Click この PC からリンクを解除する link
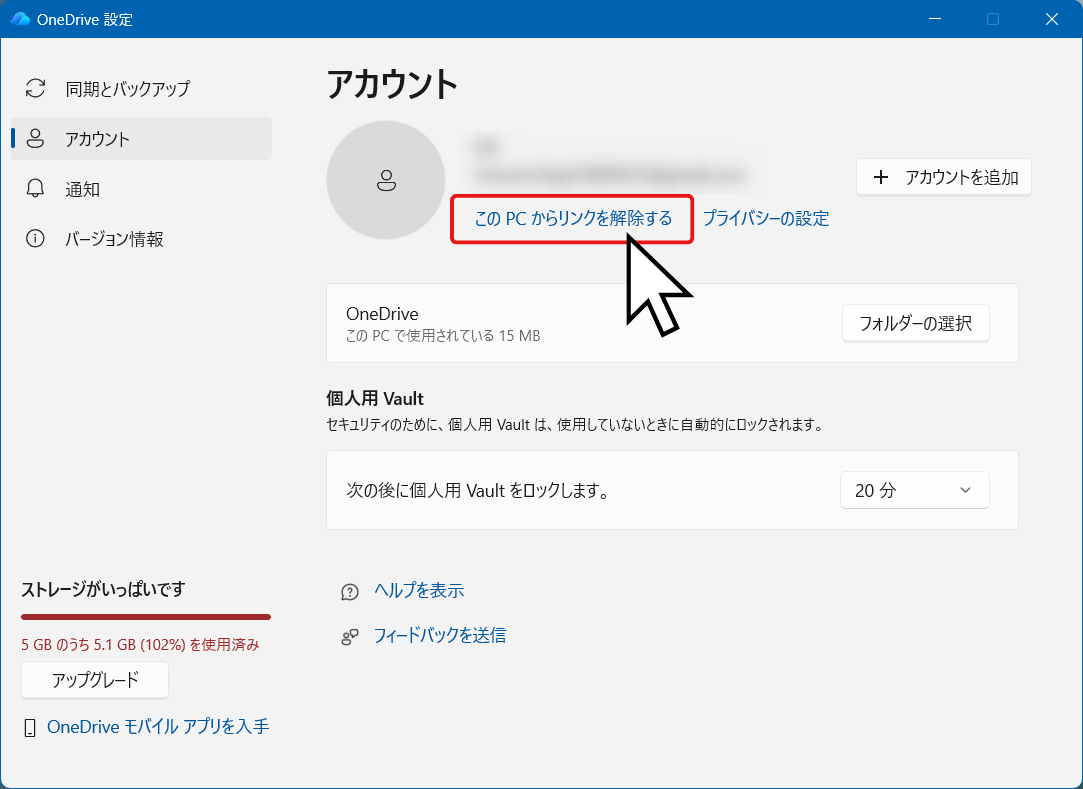Viewport: 1083px width, 789px height. (x=573, y=218)
